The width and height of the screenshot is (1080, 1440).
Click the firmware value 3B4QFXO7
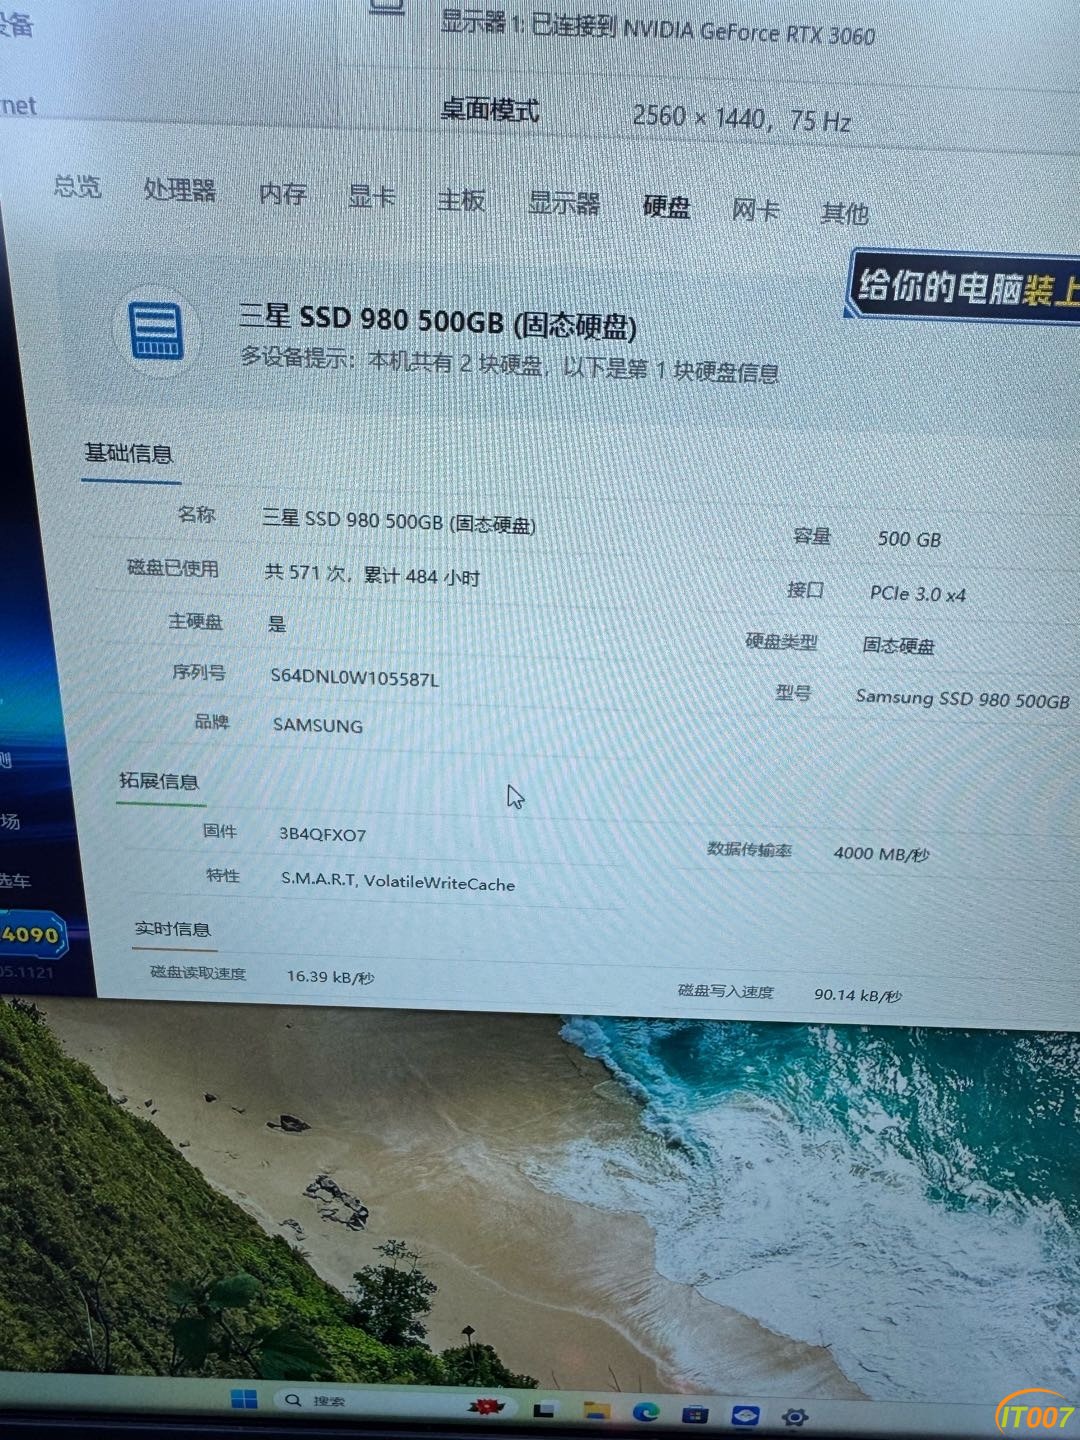322,834
